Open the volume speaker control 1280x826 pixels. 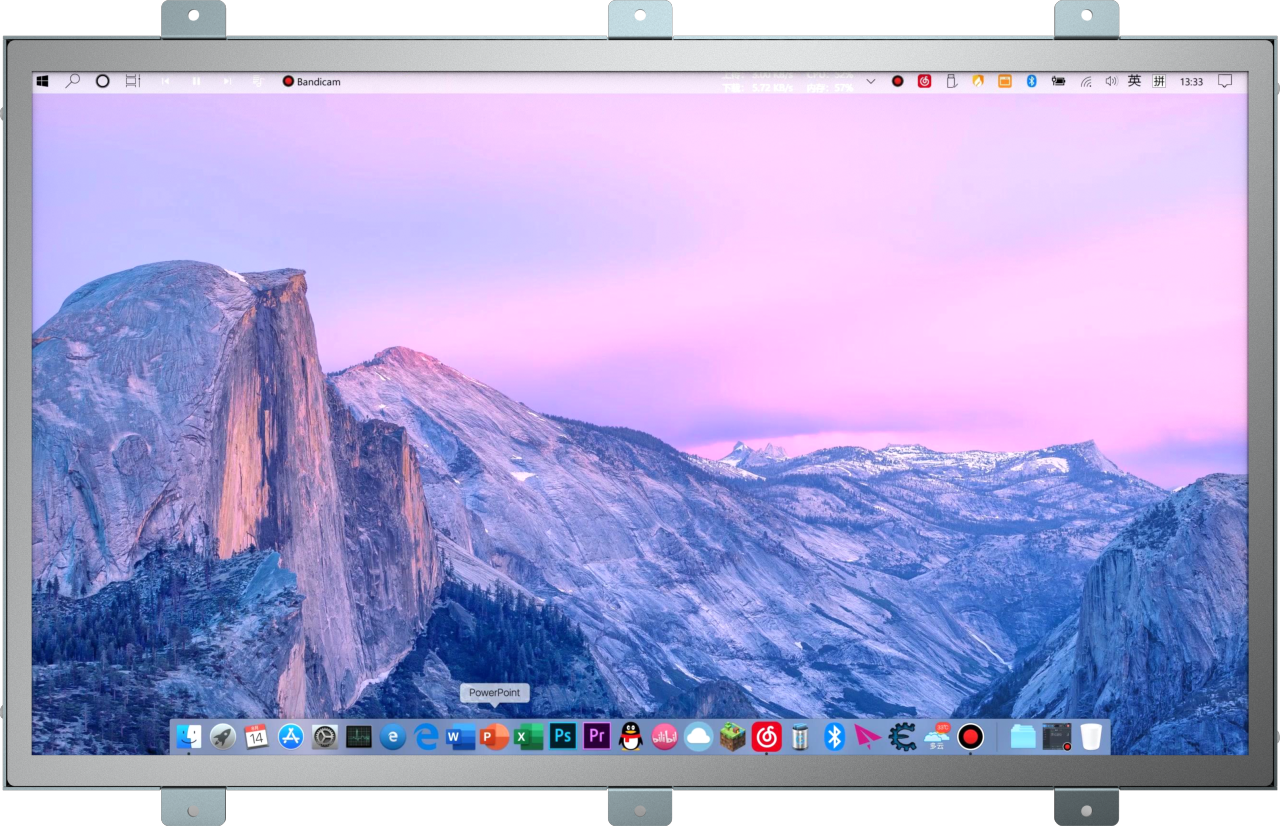(x=1110, y=81)
